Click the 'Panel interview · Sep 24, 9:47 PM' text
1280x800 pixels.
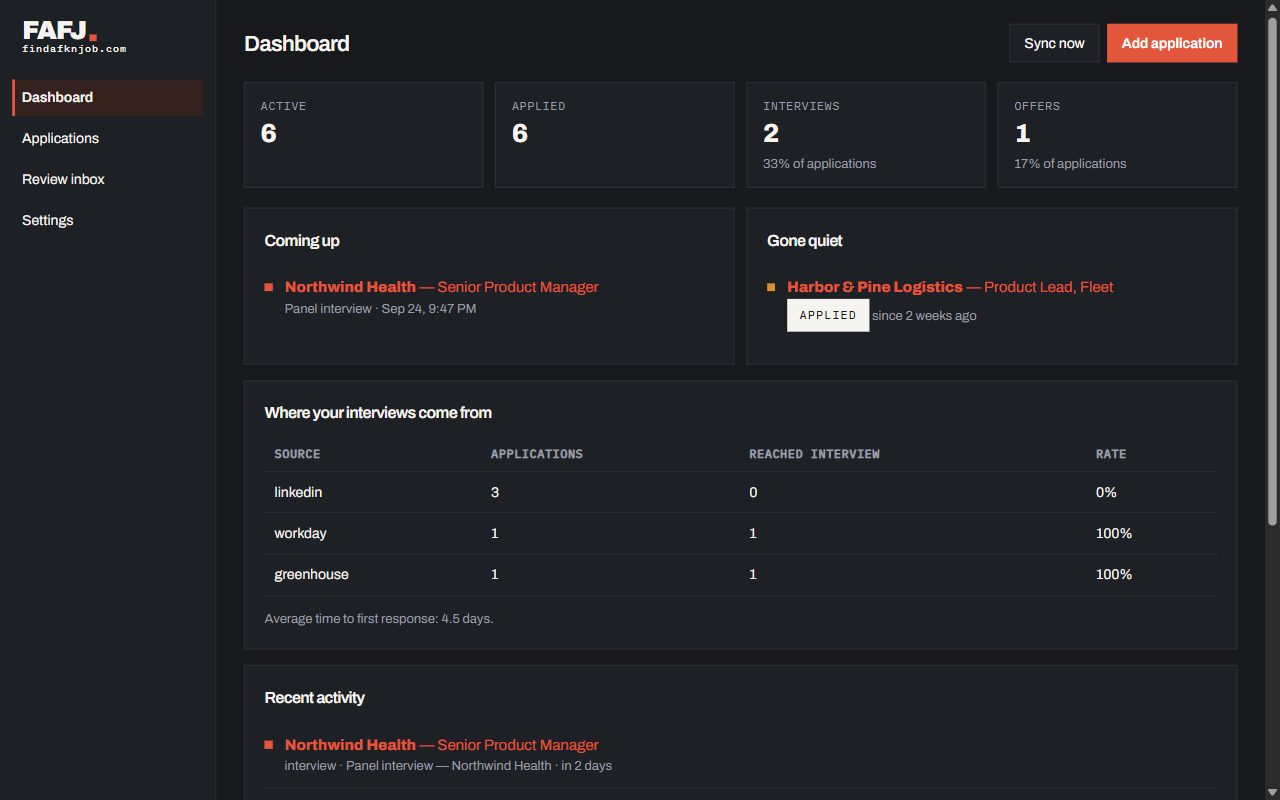[x=380, y=309]
